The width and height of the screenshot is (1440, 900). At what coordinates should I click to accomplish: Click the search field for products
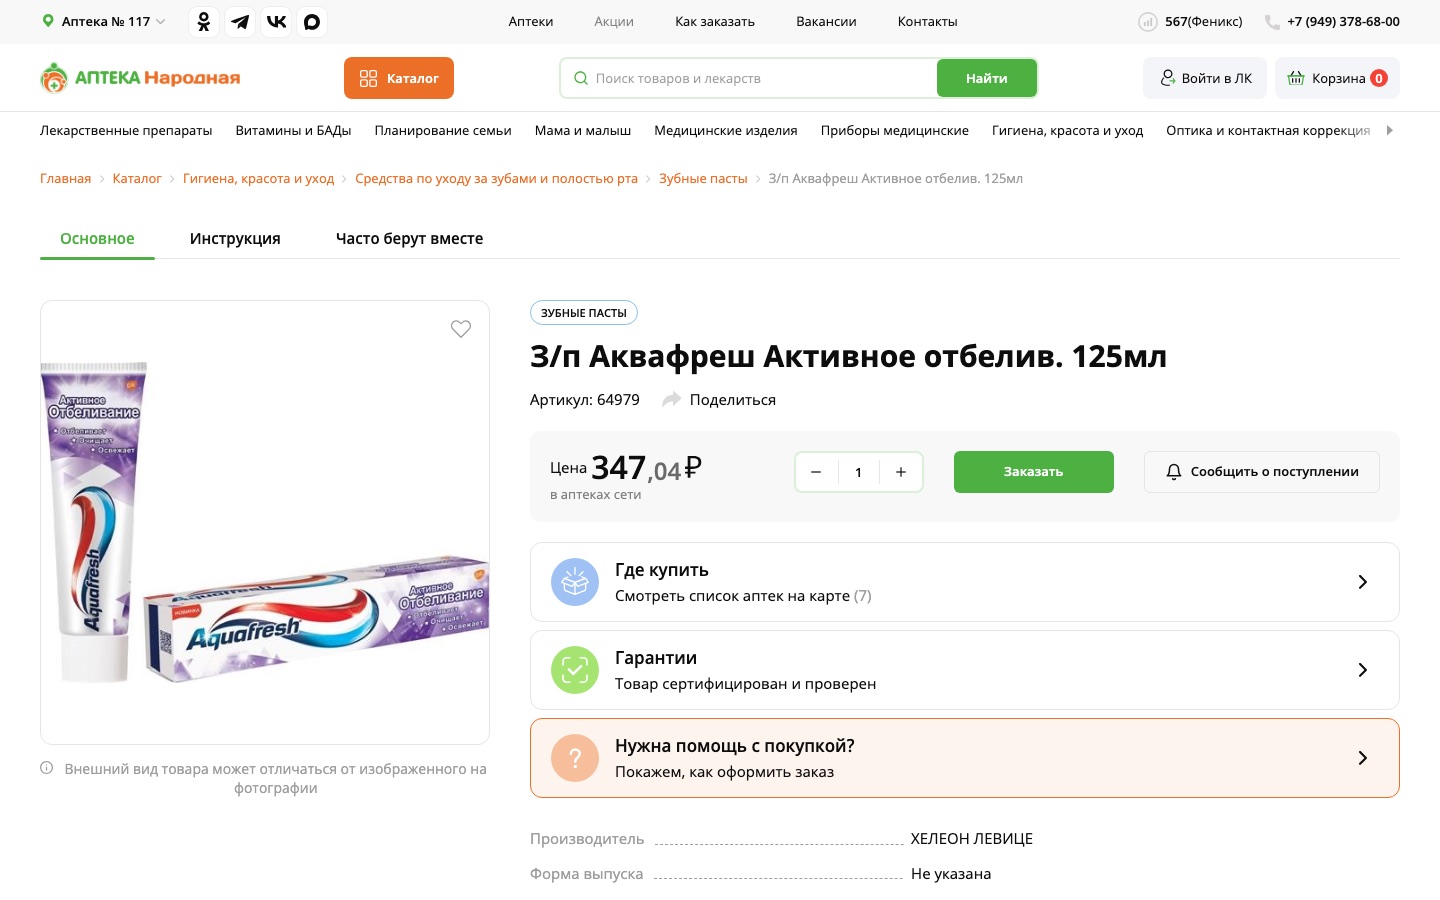click(749, 78)
